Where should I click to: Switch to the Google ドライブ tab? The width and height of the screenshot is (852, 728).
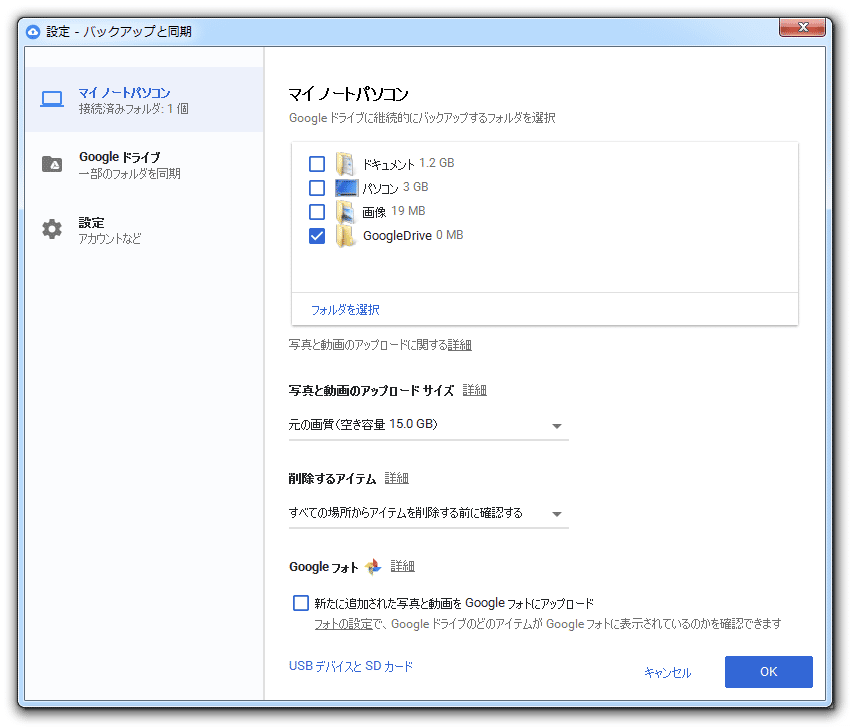coord(144,165)
